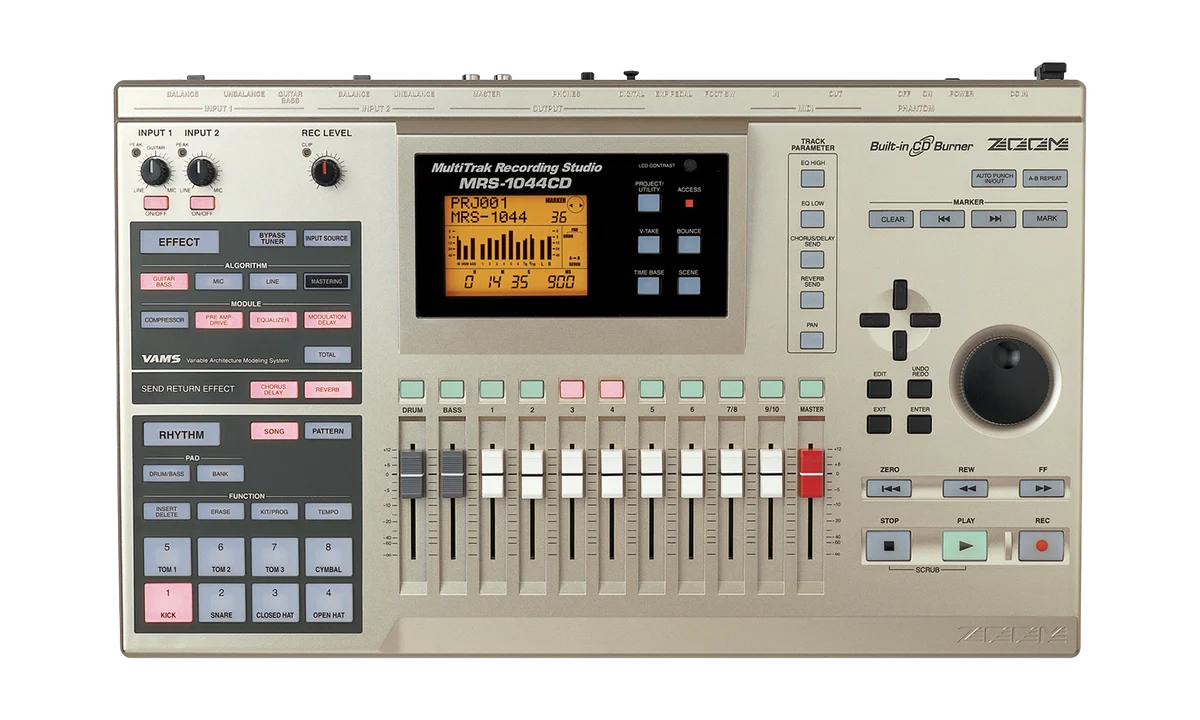The width and height of the screenshot is (1200, 720).
Task: Select the EQ HIGH track parameter key
Action: click(812, 178)
